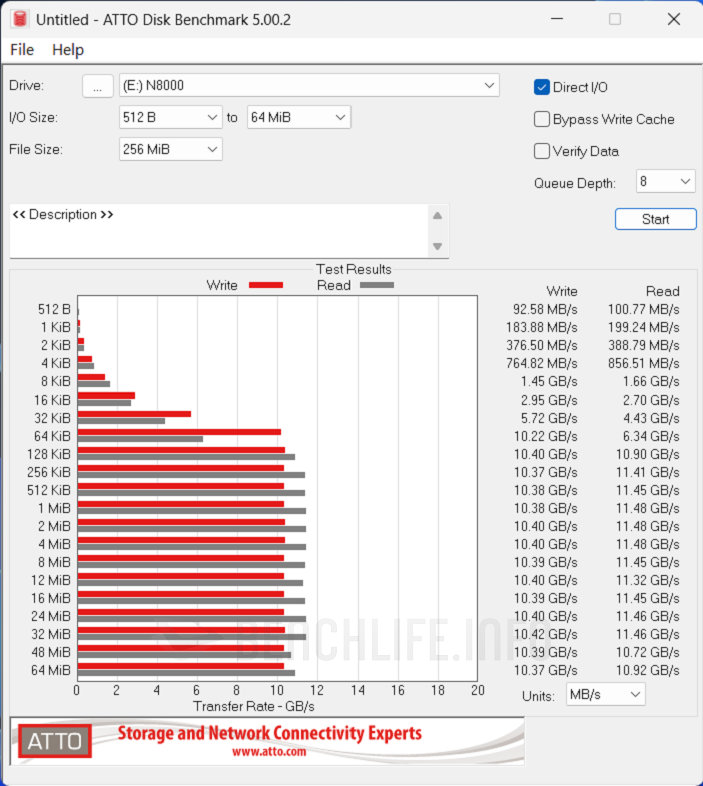Click the 11.41 GB/s read value
Viewport: 703px width, 786px height.
pyautogui.click(x=647, y=472)
